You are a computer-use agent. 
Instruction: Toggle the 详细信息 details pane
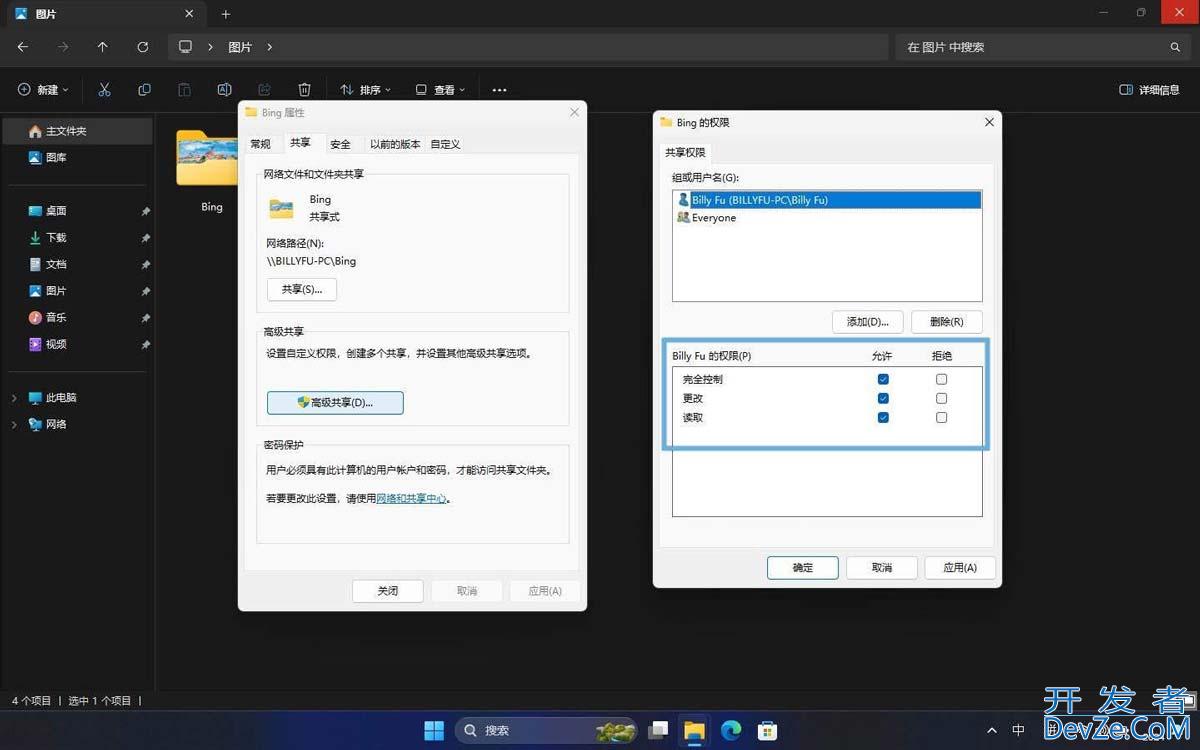tap(1150, 90)
